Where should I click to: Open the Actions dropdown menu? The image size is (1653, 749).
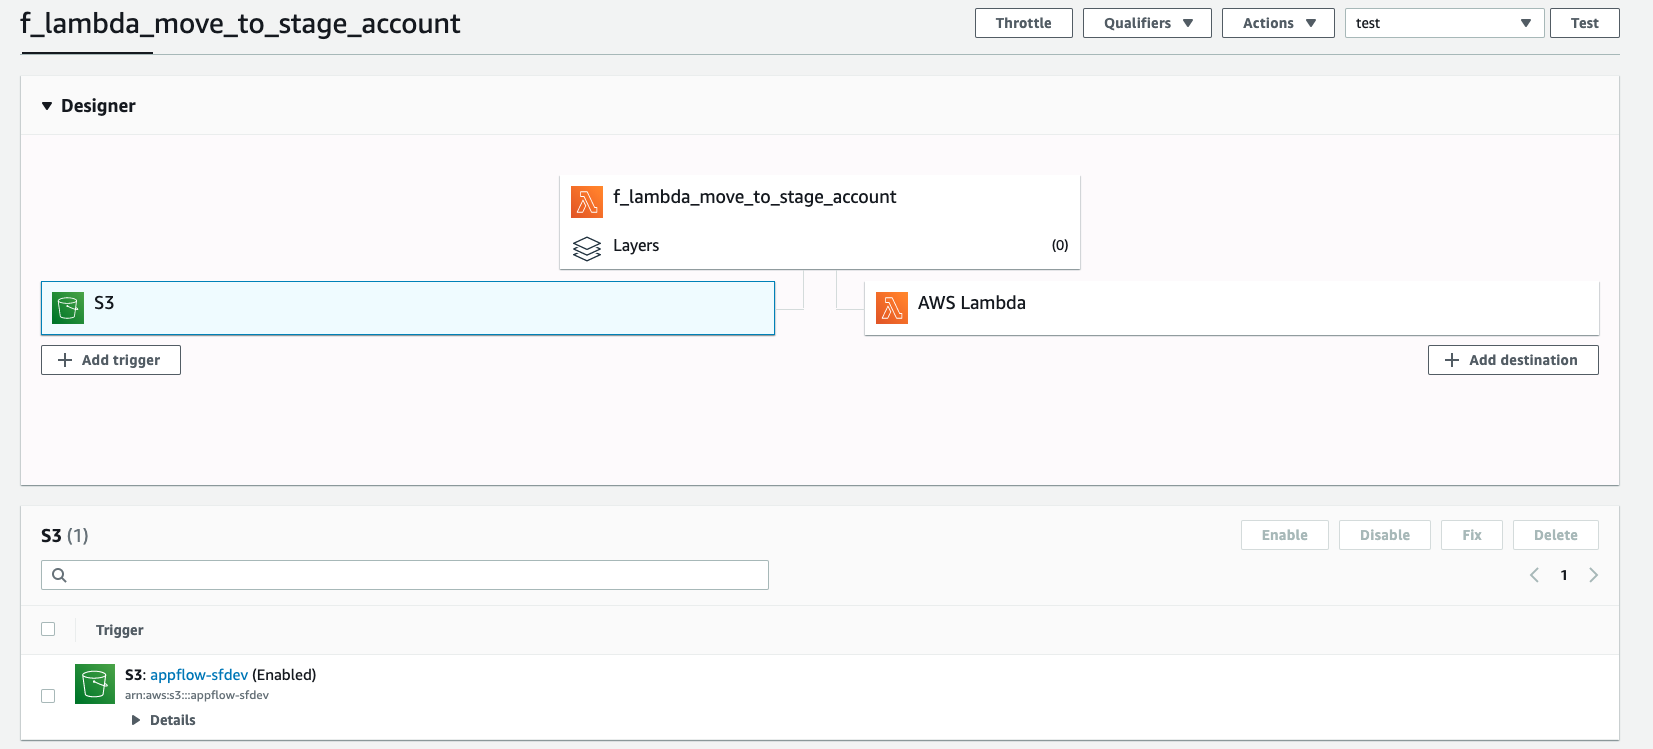point(1278,23)
